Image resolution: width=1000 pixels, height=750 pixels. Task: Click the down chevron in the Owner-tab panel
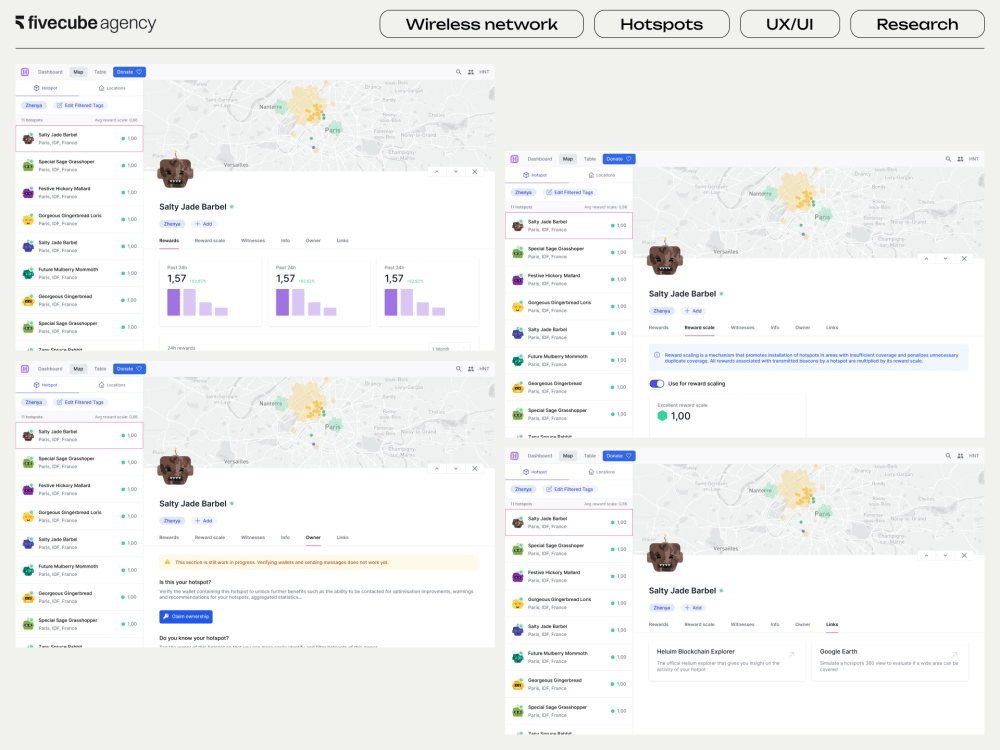pos(455,468)
